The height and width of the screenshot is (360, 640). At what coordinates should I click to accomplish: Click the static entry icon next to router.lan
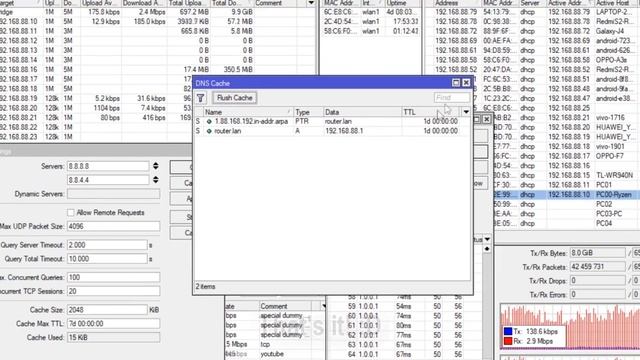pos(209,131)
